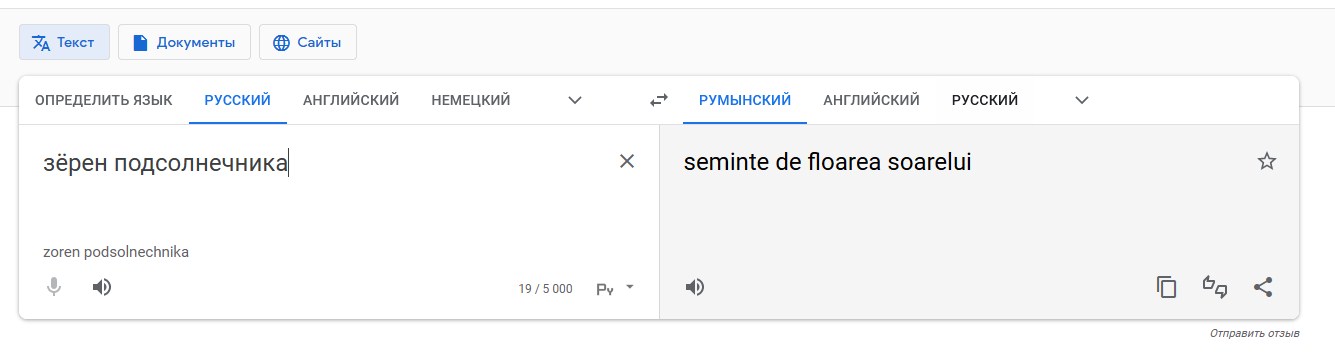Viewport: 1335px width, 361px height.
Task: Open the Документы translation mode
Action: pos(184,42)
